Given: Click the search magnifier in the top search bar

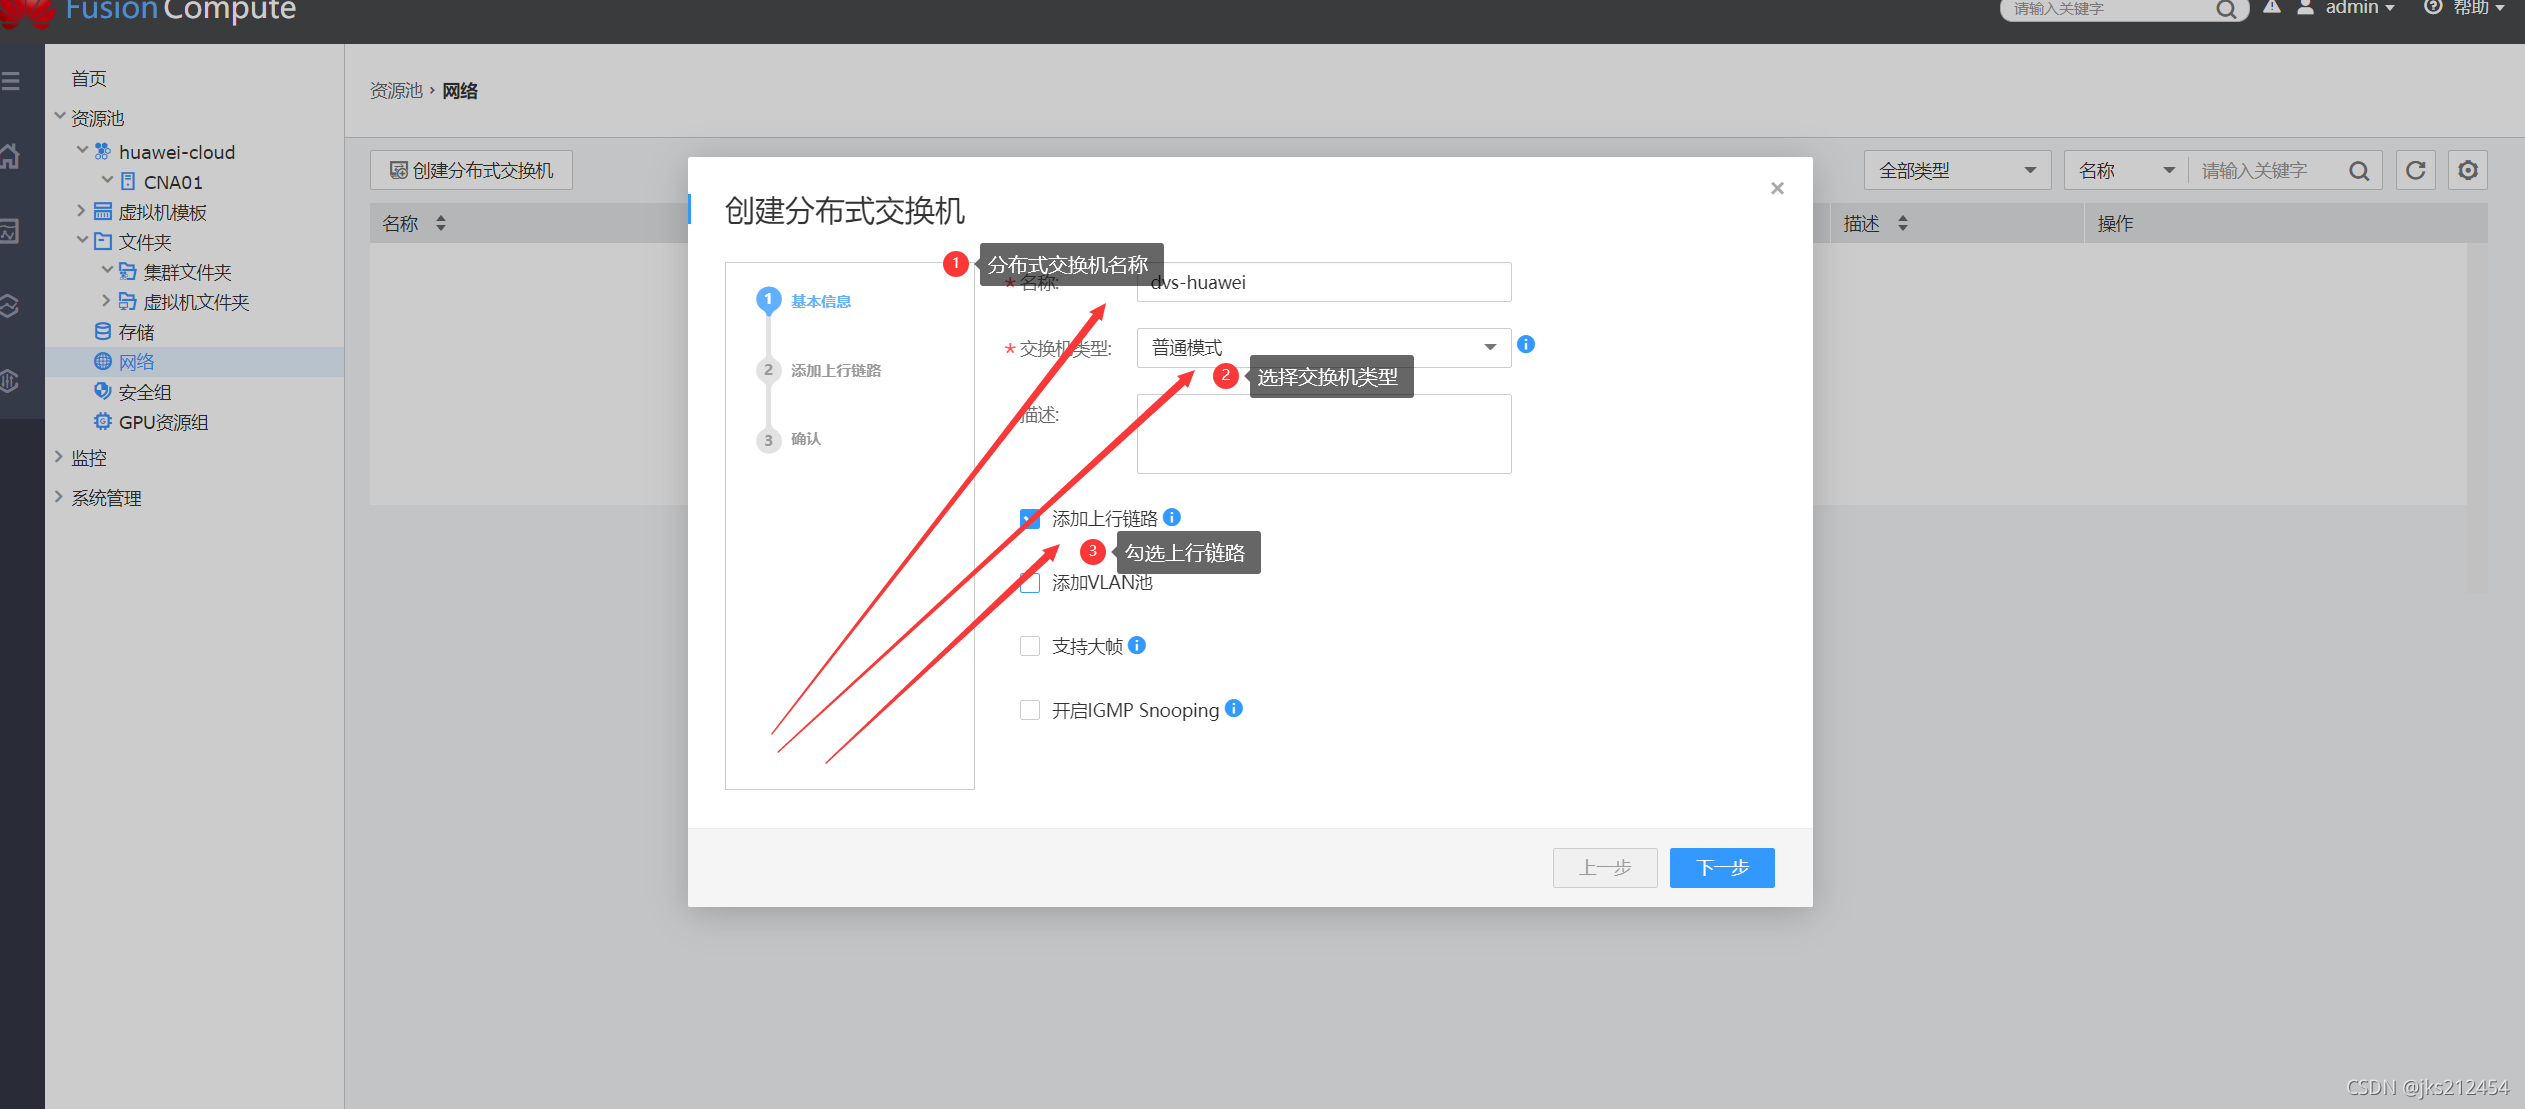Looking at the screenshot, I should tap(2227, 9).
